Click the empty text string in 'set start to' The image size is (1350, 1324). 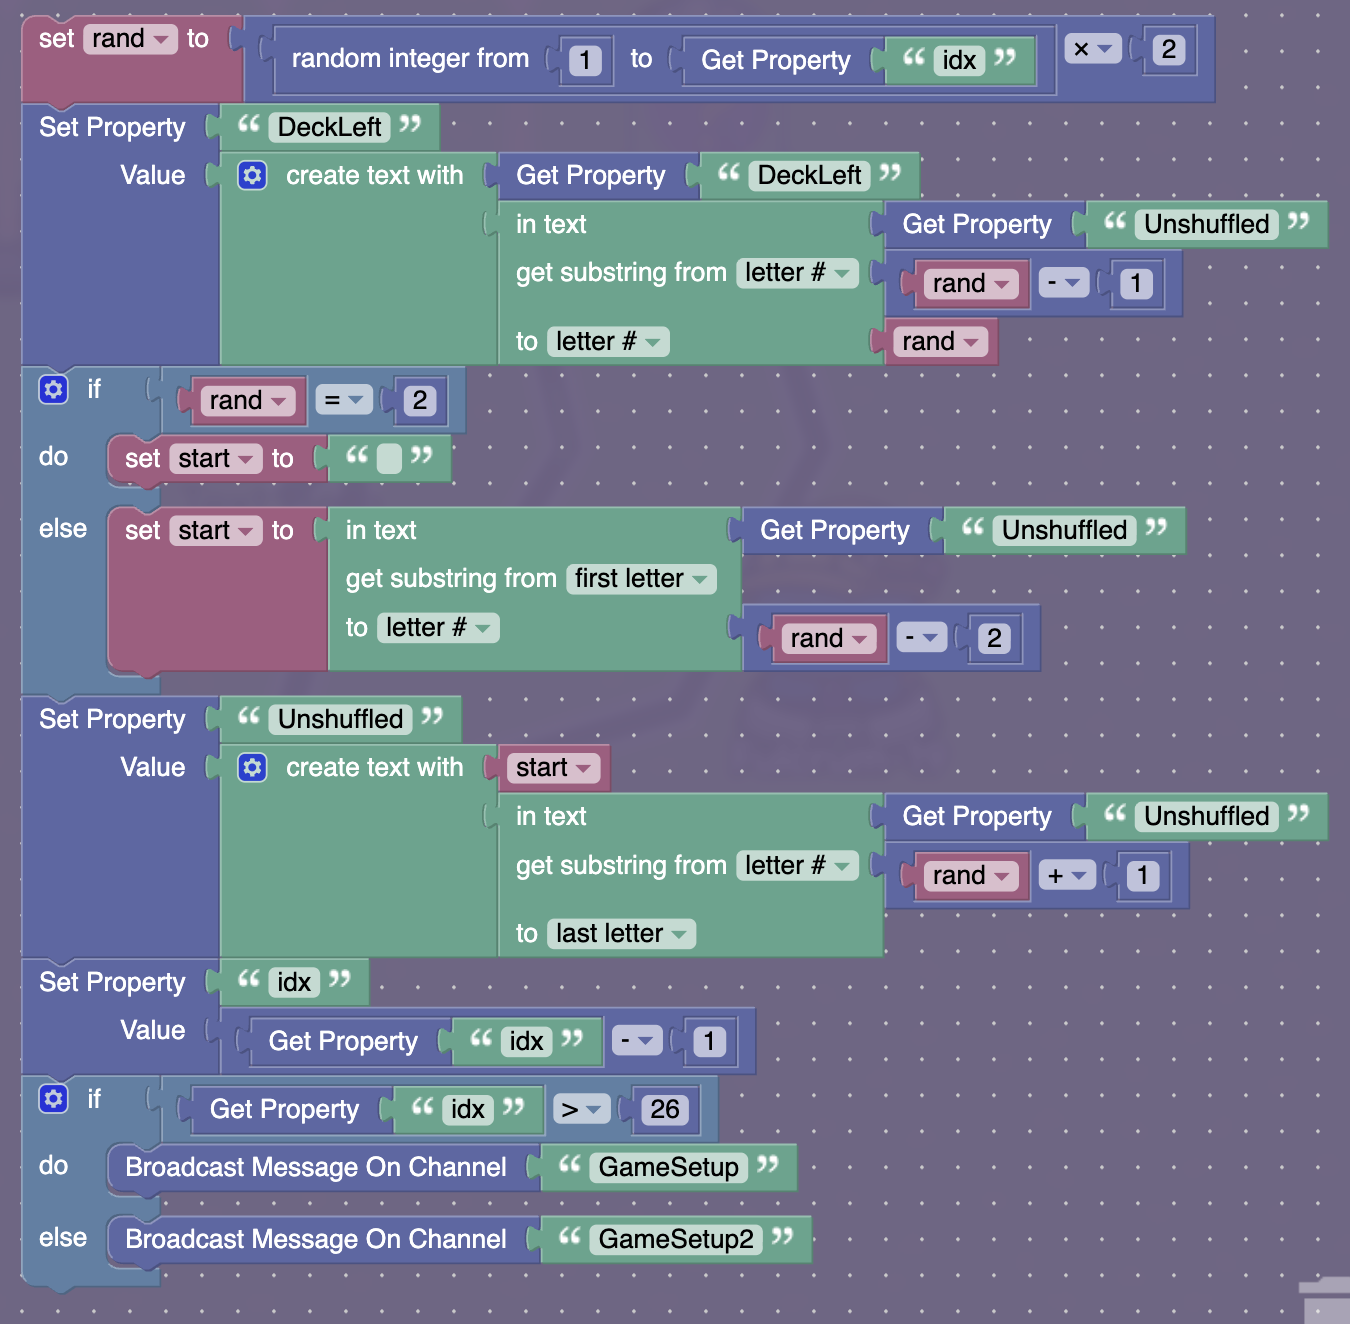click(389, 459)
